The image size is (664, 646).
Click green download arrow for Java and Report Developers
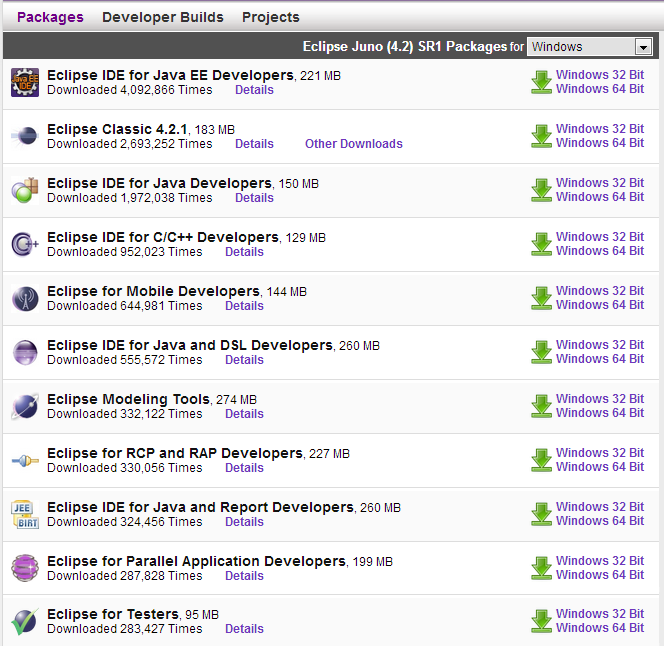coord(541,514)
